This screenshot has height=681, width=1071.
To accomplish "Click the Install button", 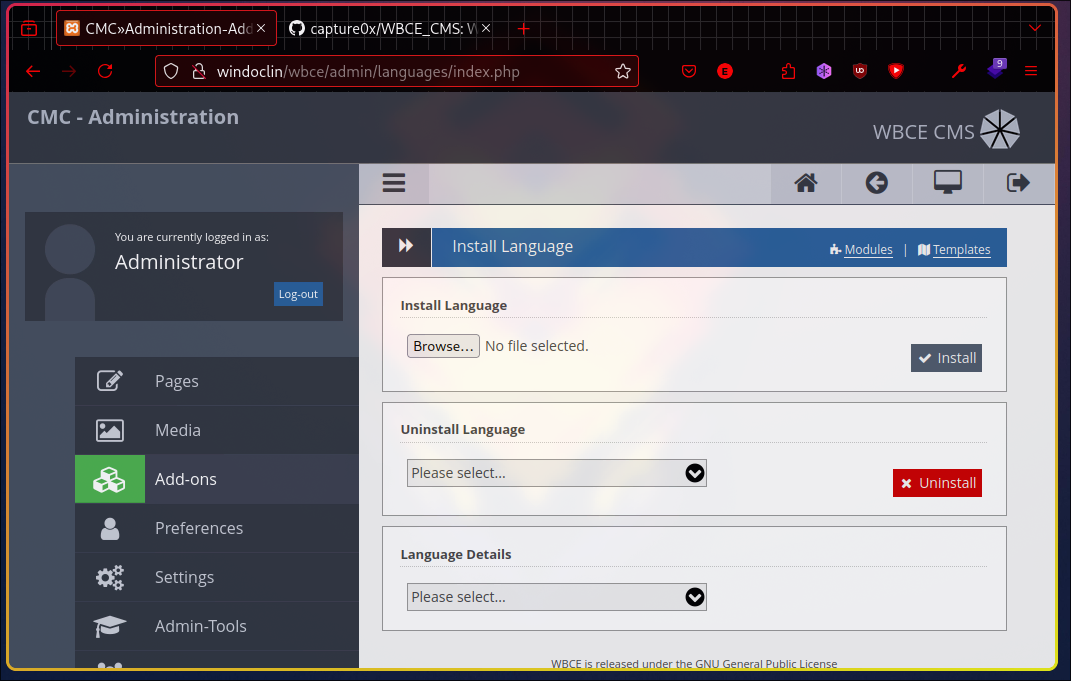I will (945, 357).
